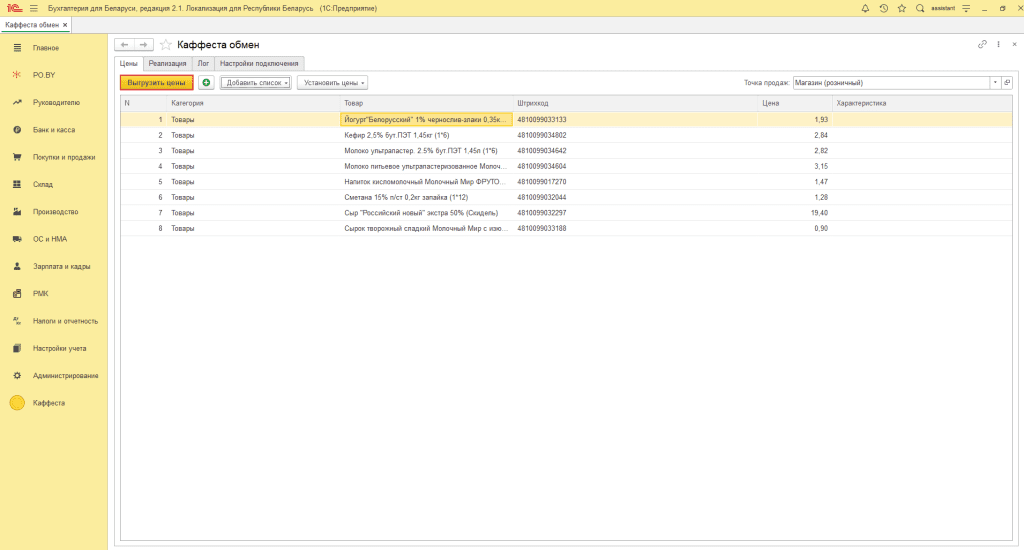Open the Производство factory icon
This screenshot has height=550, width=1024.
(17, 212)
